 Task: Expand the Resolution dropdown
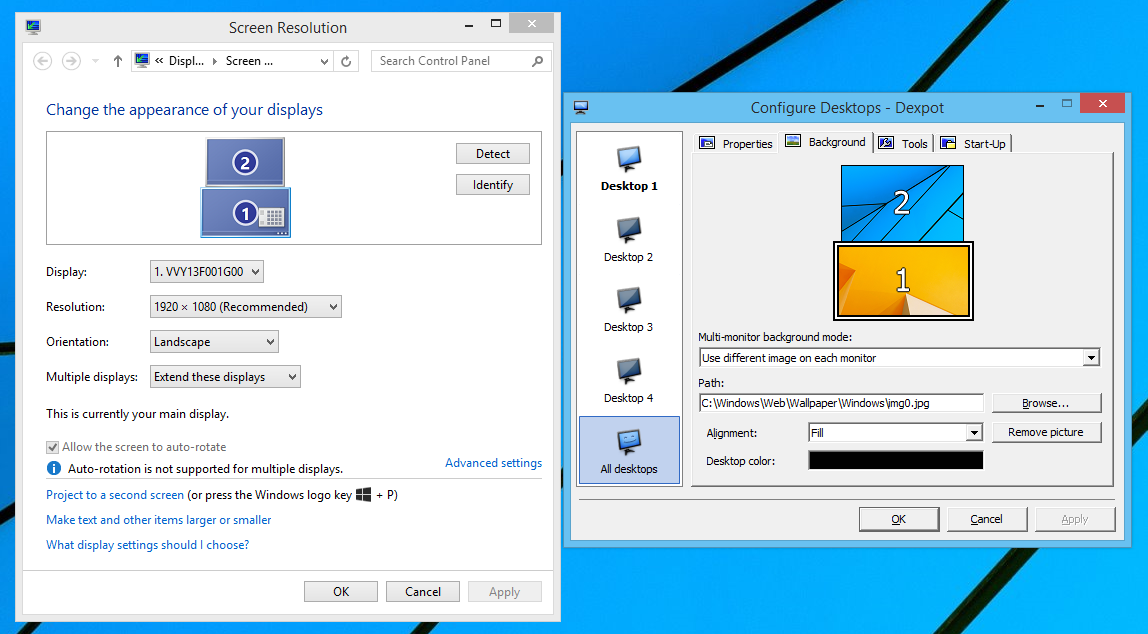coord(245,307)
